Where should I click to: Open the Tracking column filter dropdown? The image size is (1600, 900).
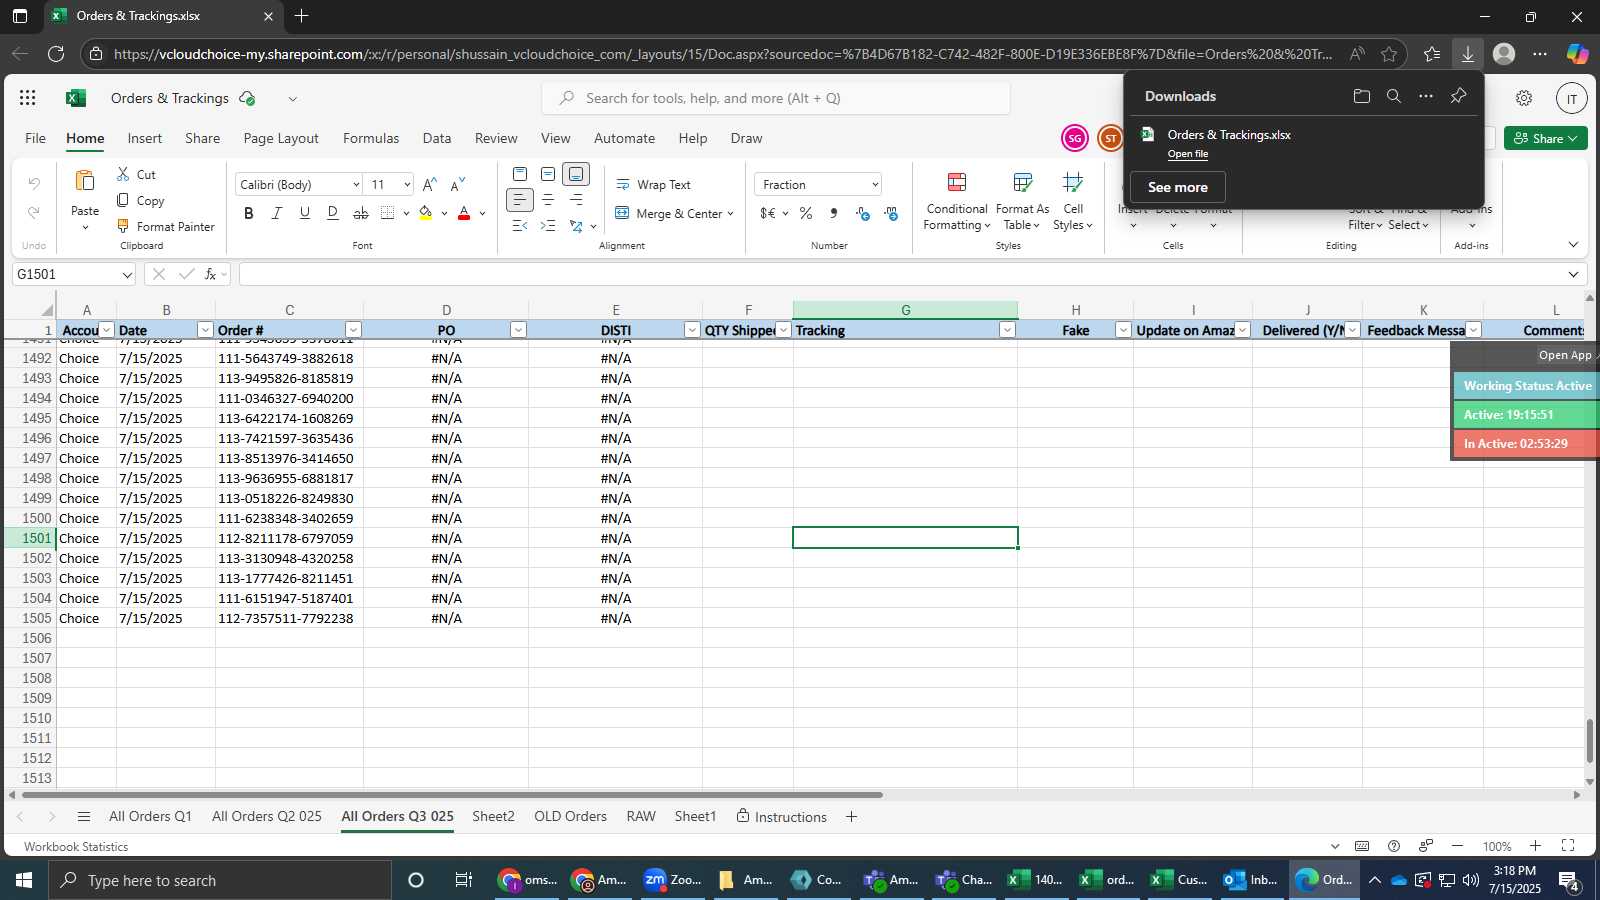coord(1007,330)
